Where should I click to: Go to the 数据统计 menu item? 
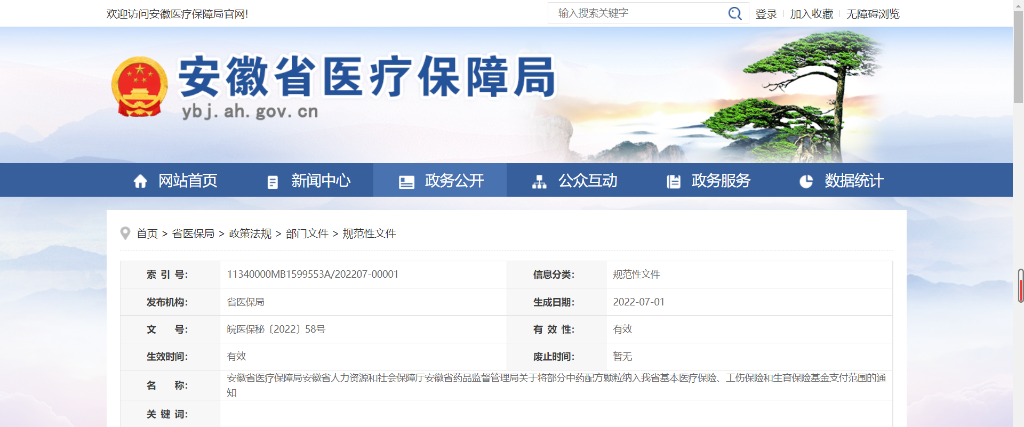point(854,181)
